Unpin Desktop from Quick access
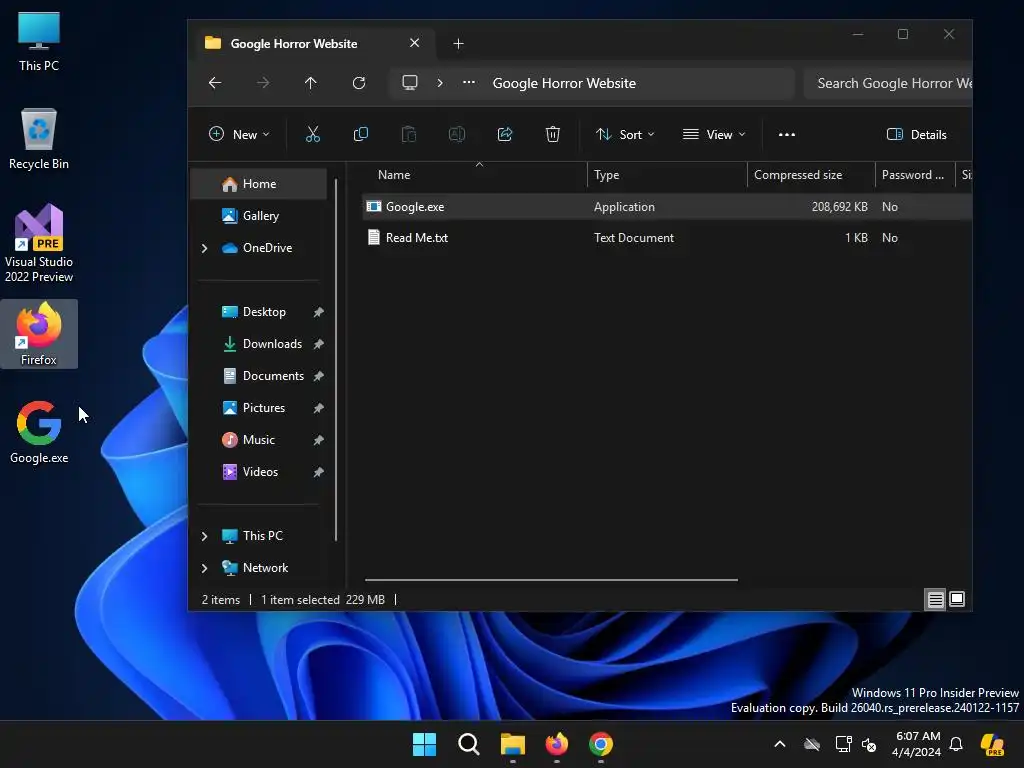The image size is (1024, 768). tap(319, 312)
